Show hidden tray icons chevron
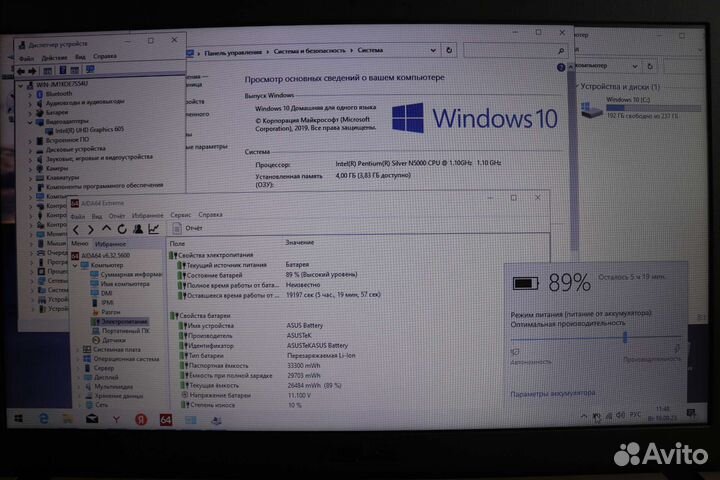 584,416
